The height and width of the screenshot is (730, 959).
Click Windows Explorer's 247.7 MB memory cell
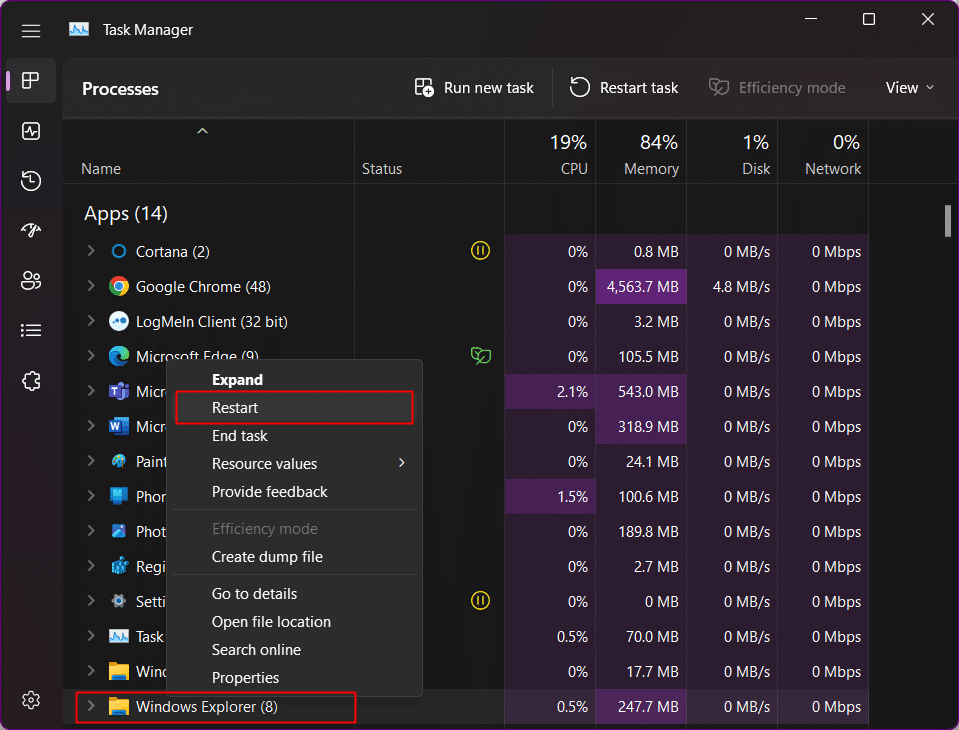click(641, 707)
